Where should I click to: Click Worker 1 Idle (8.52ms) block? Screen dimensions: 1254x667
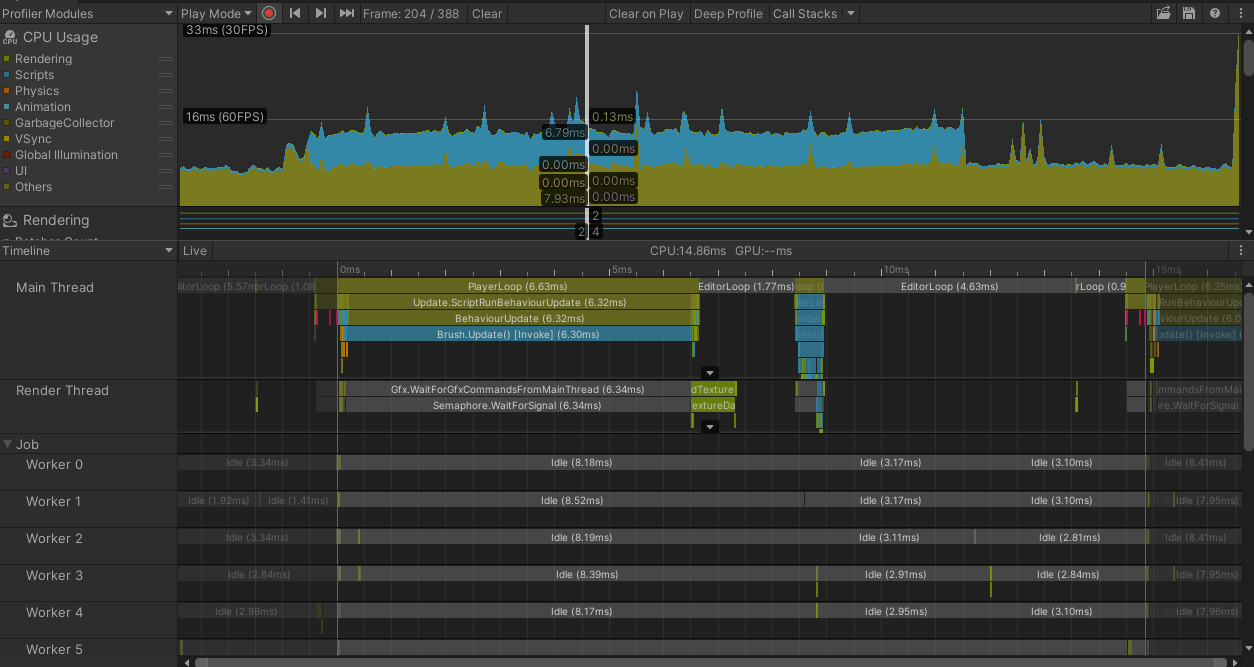pos(571,500)
